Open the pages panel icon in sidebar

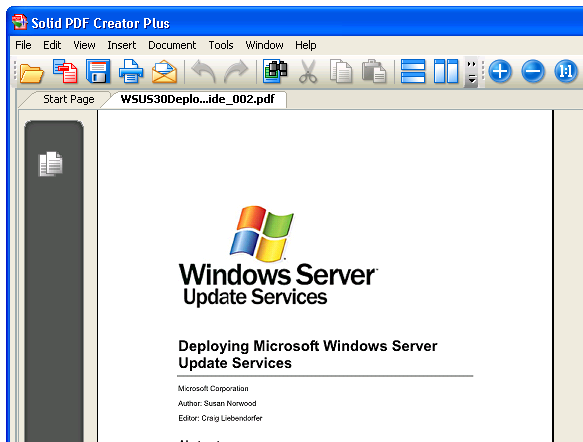click(x=51, y=164)
